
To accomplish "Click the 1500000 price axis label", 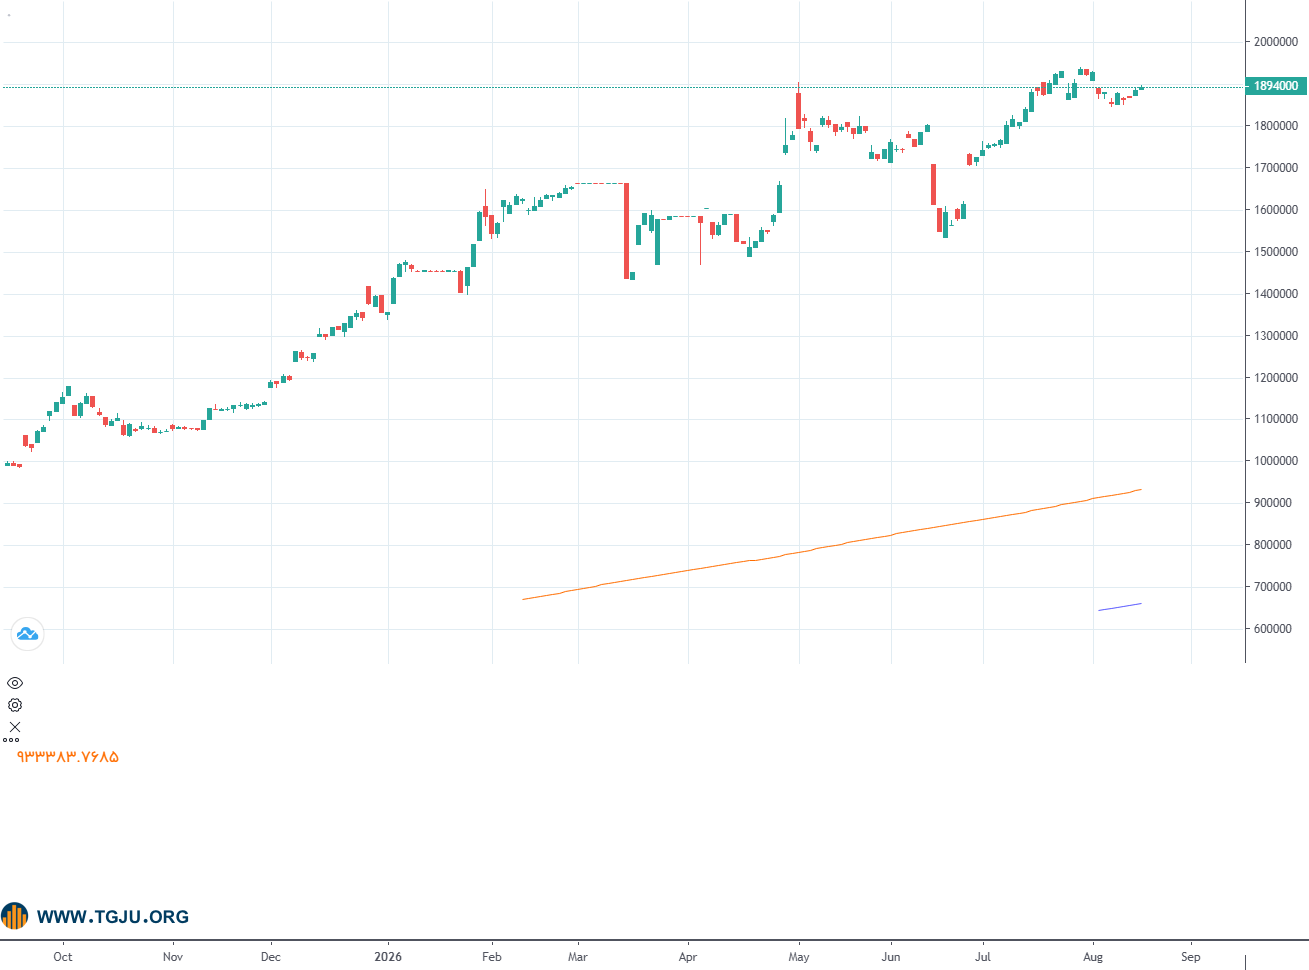I will [1276, 252].
